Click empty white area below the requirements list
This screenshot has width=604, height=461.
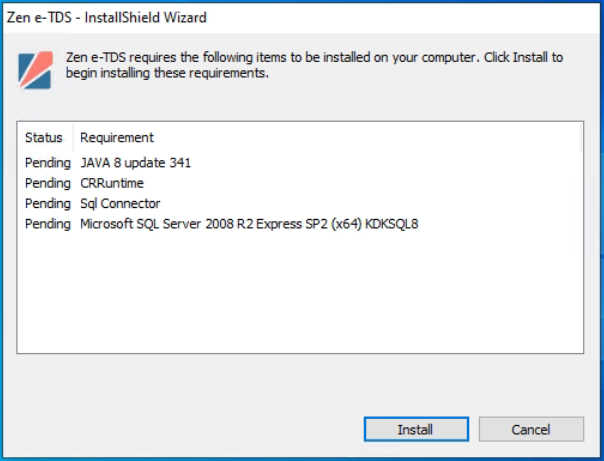(300, 293)
